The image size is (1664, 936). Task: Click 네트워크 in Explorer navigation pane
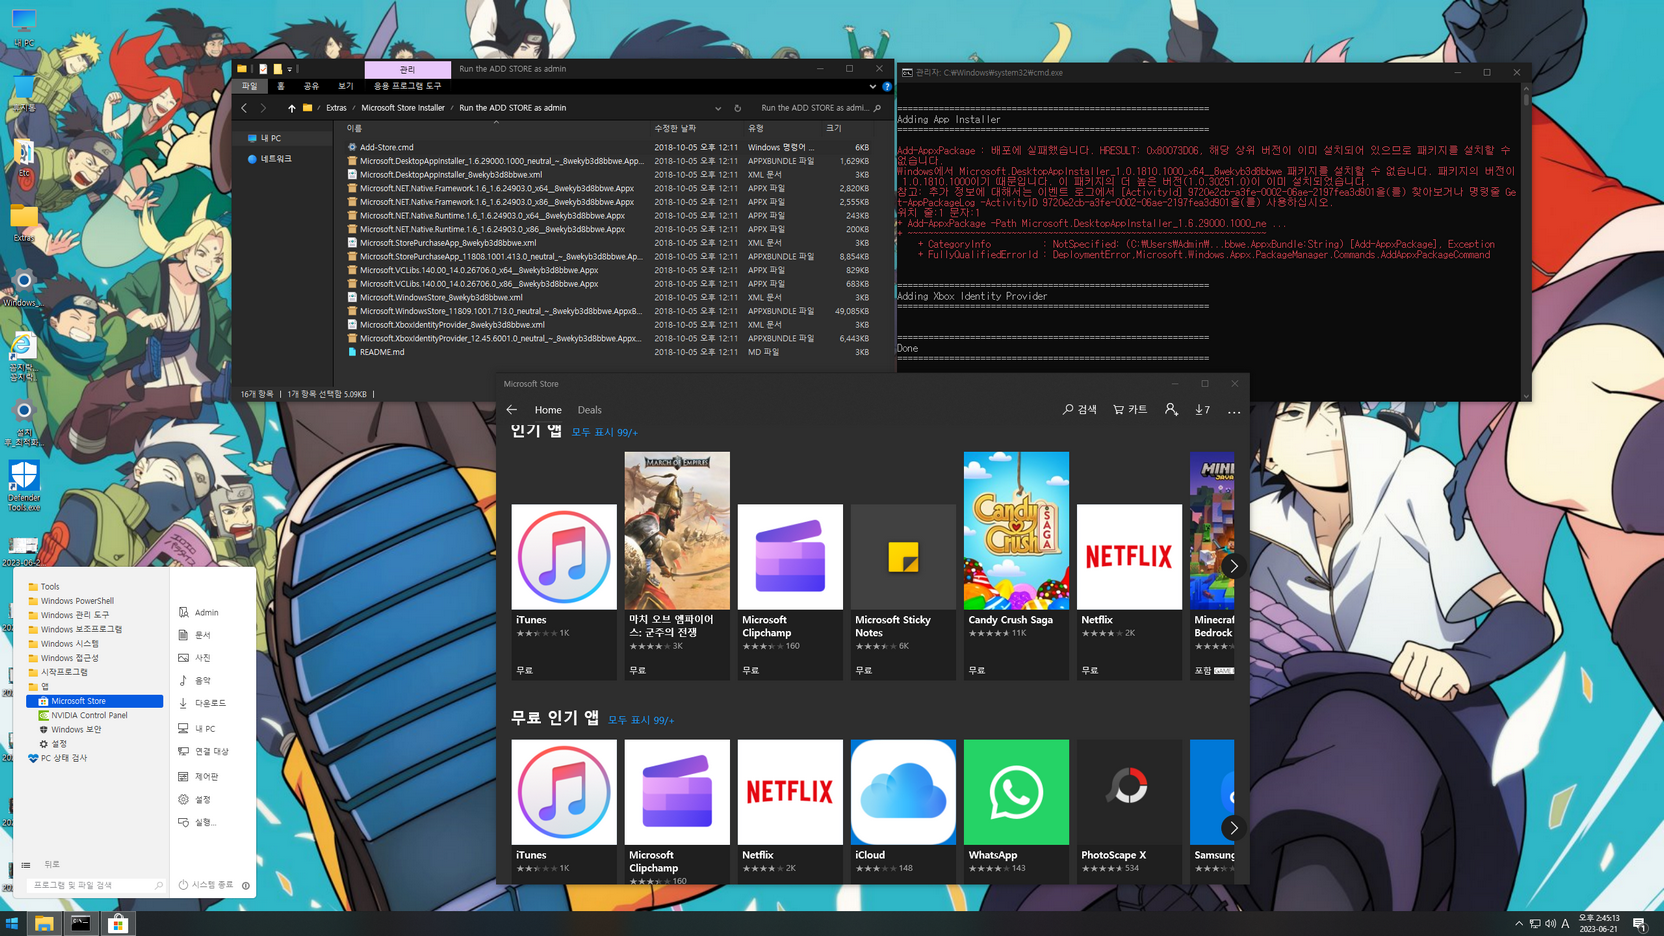276,159
